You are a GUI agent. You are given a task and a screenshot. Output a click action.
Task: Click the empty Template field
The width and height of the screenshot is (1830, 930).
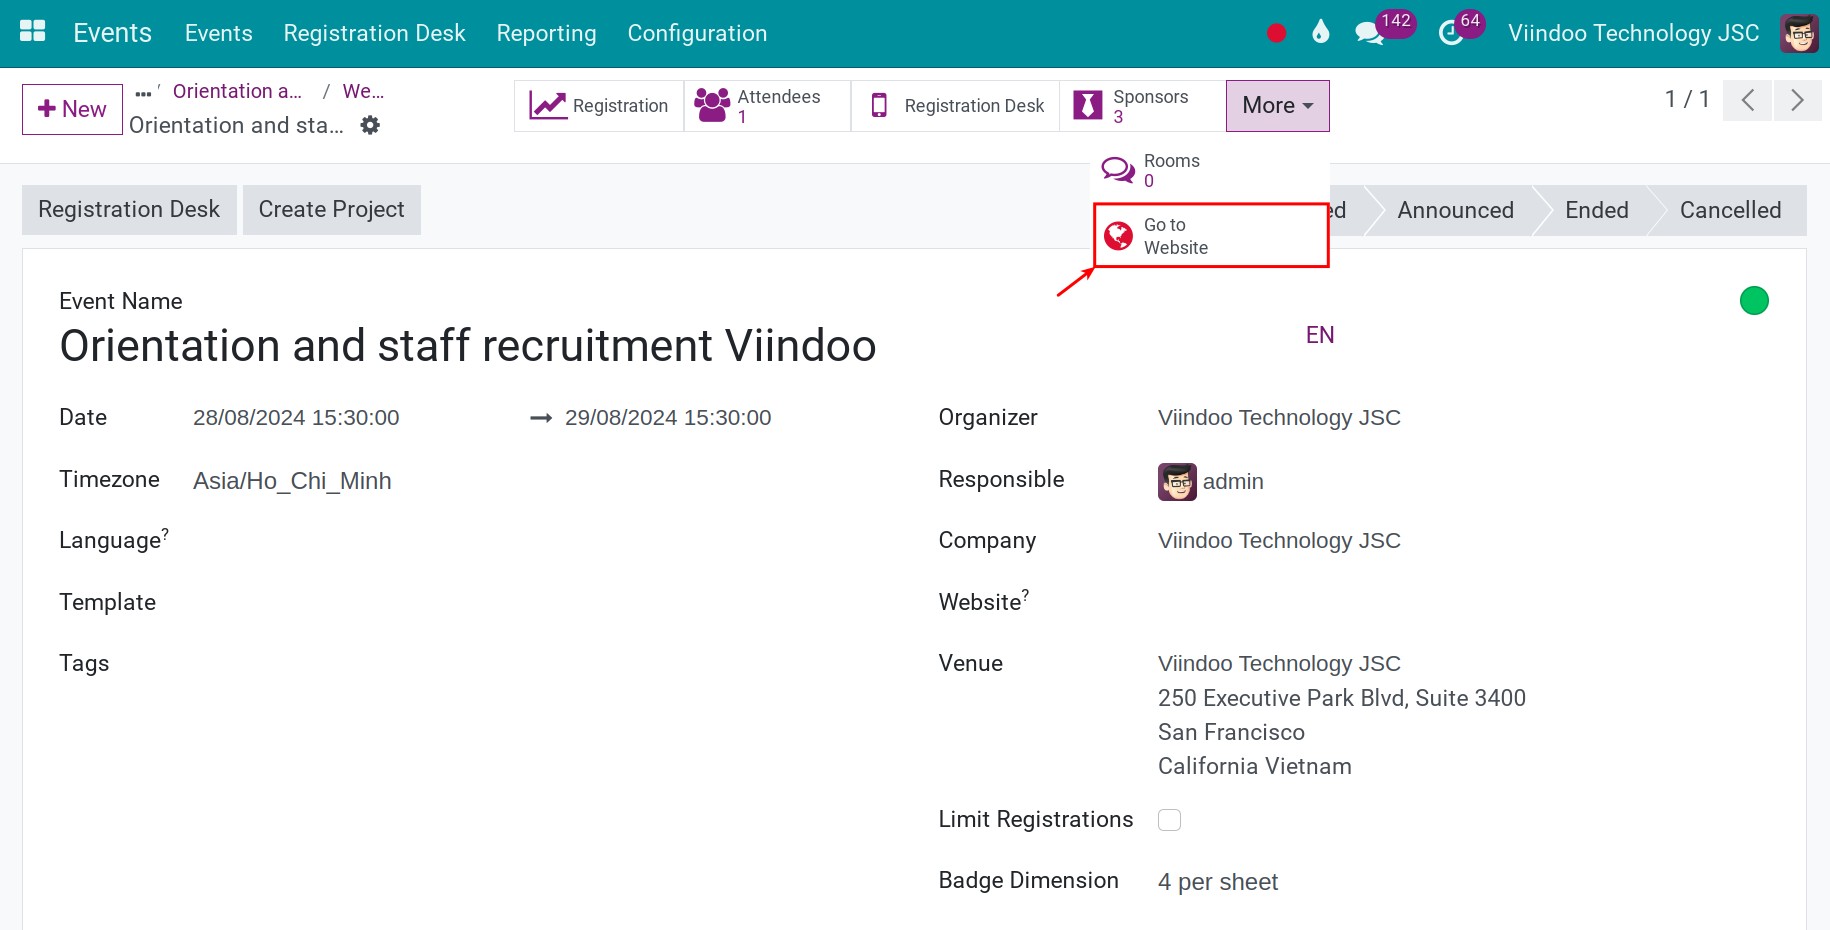[540, 603]
